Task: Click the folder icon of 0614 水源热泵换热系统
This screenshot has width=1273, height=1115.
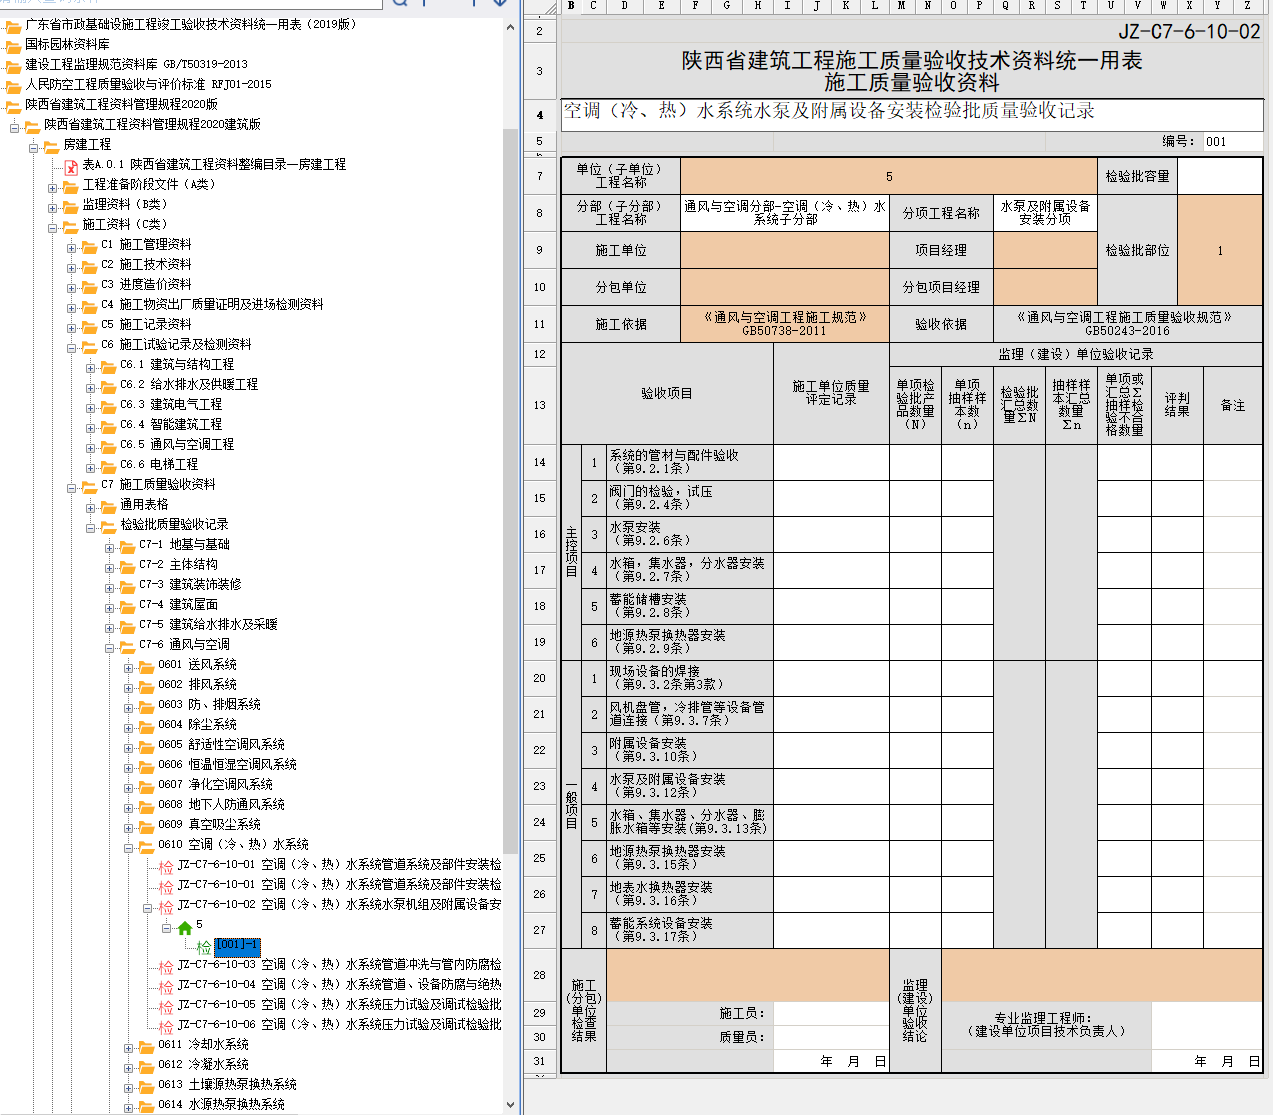Action: click(146, 1106)
